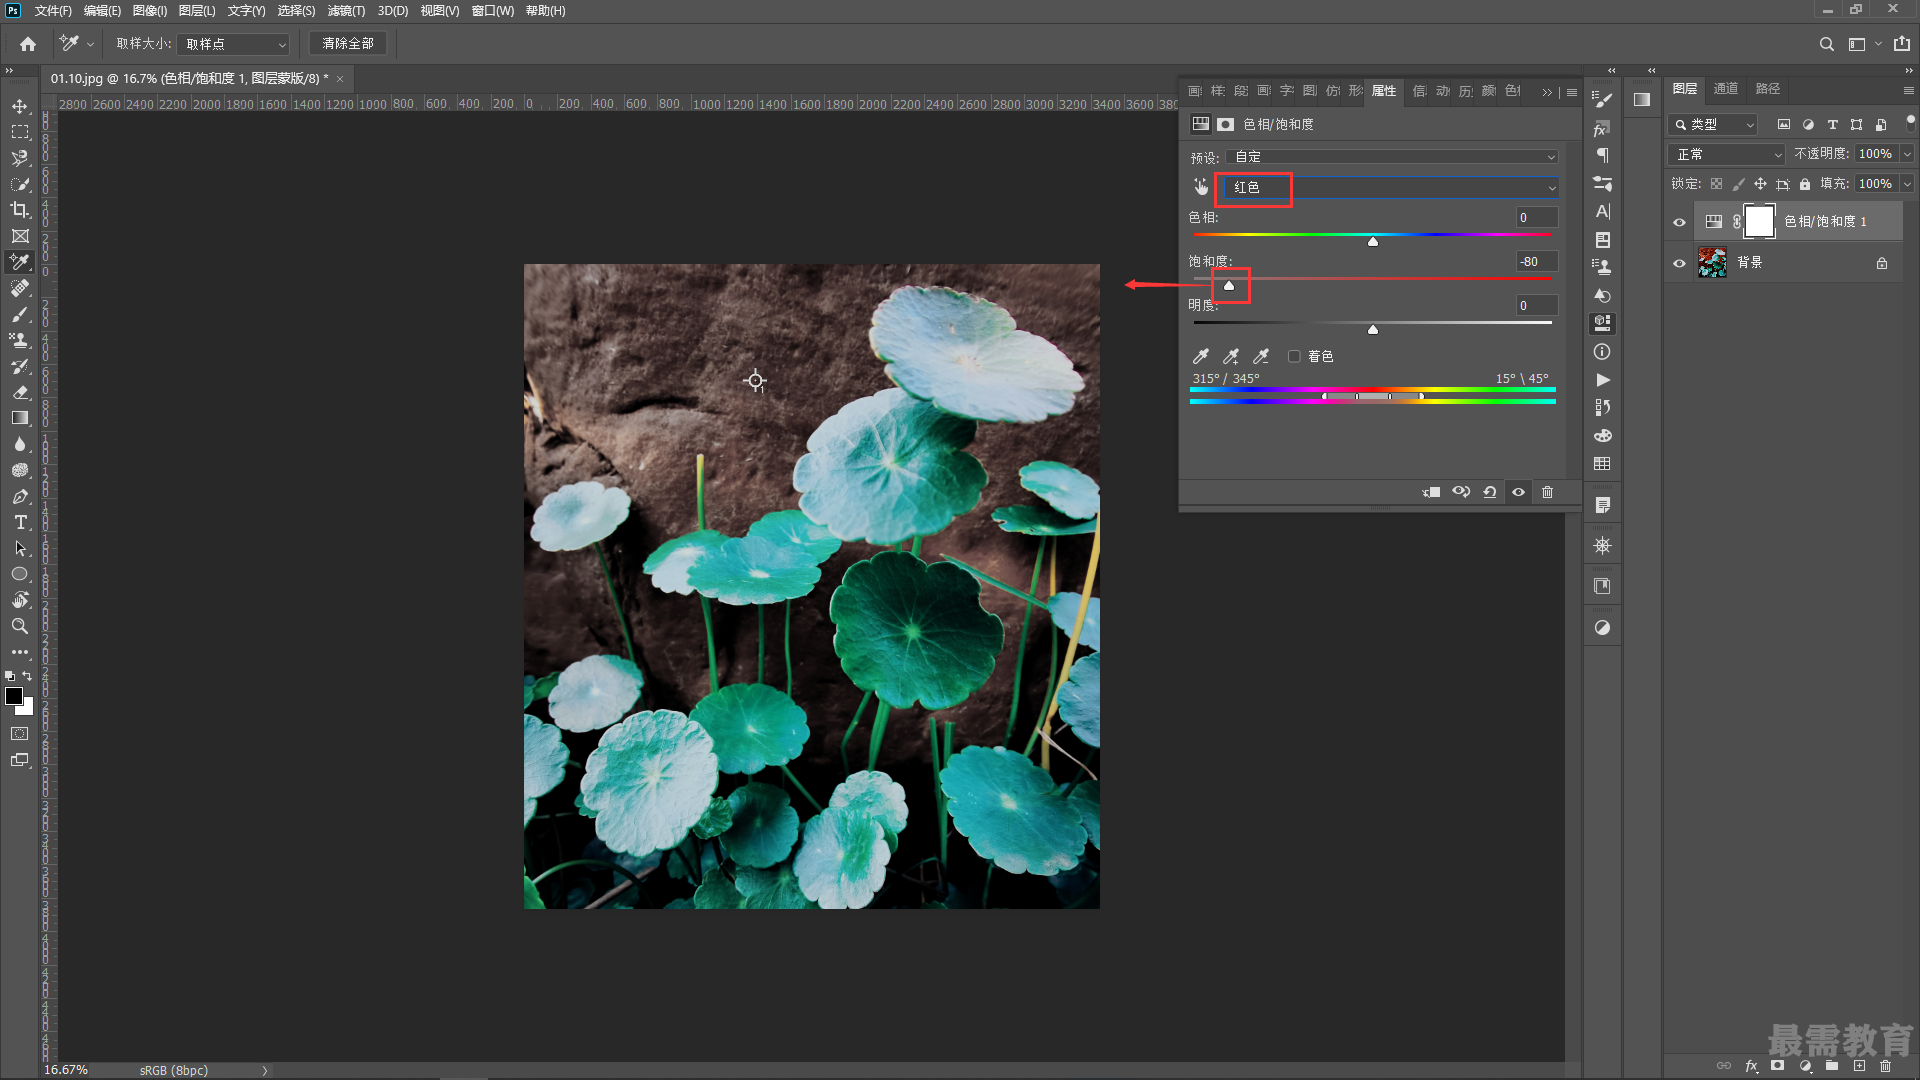Open the 窗口(W) menu
The width and height of the screenshot is (1920, 1080).
click(493, 11)
